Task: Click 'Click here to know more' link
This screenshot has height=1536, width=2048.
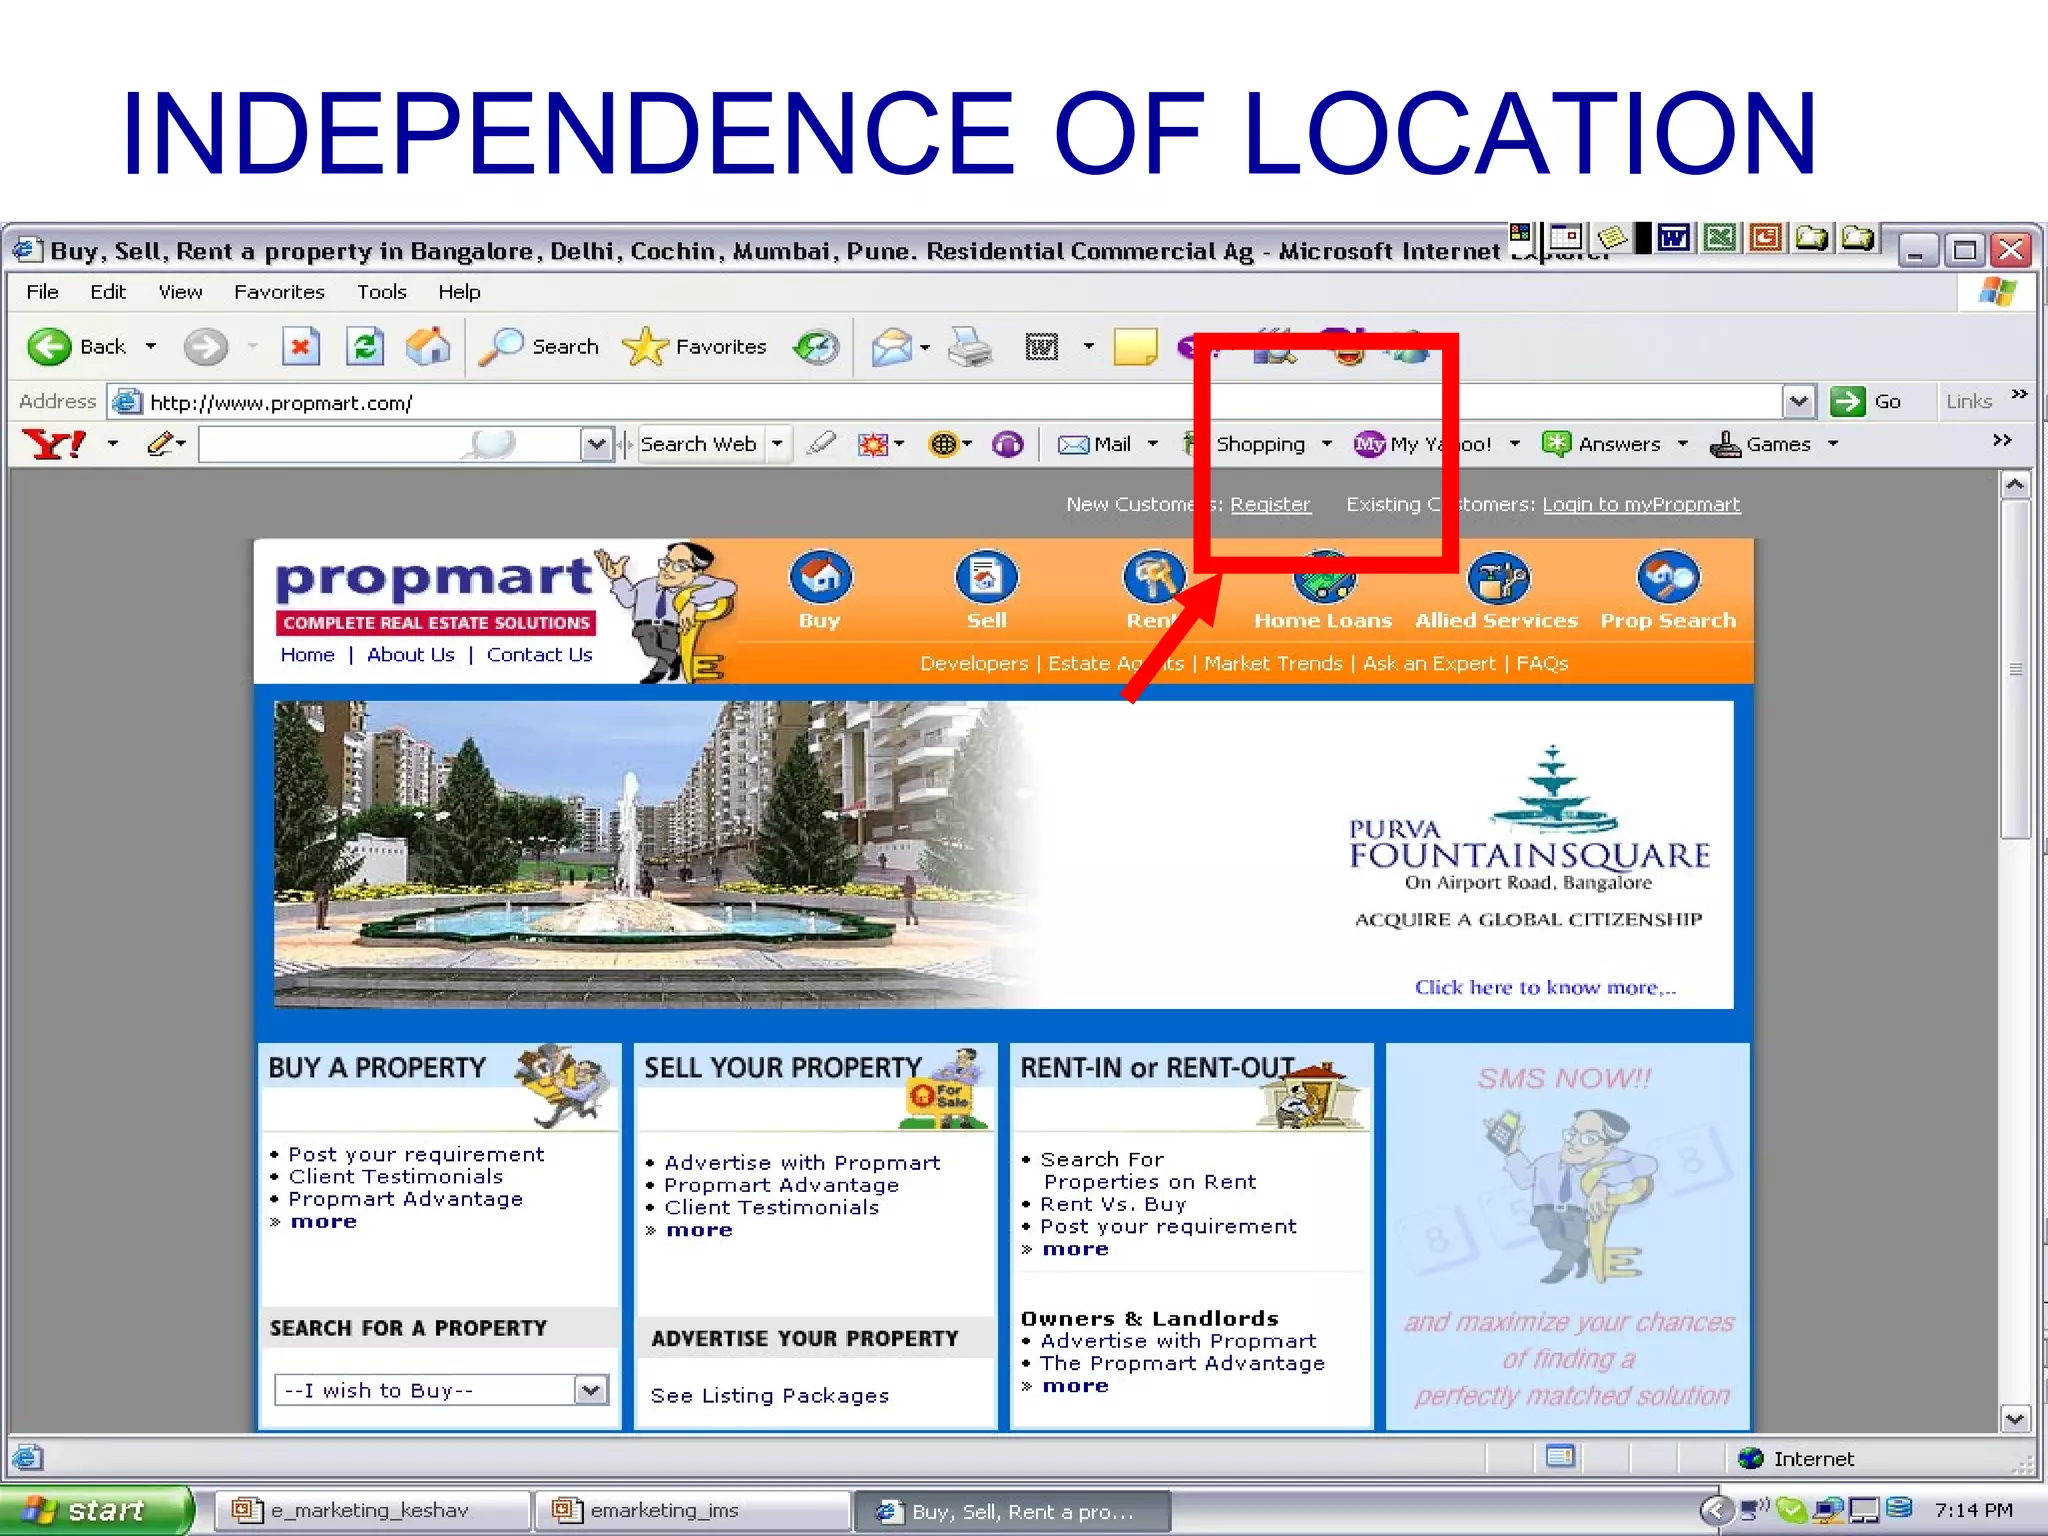Action: [1545, 988]
